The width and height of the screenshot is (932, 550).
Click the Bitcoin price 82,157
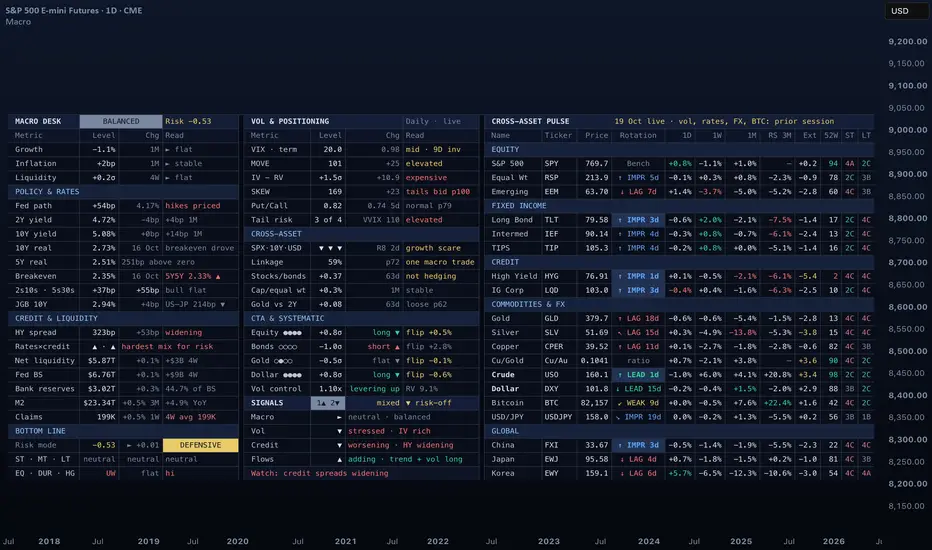(x=594, y=403)
